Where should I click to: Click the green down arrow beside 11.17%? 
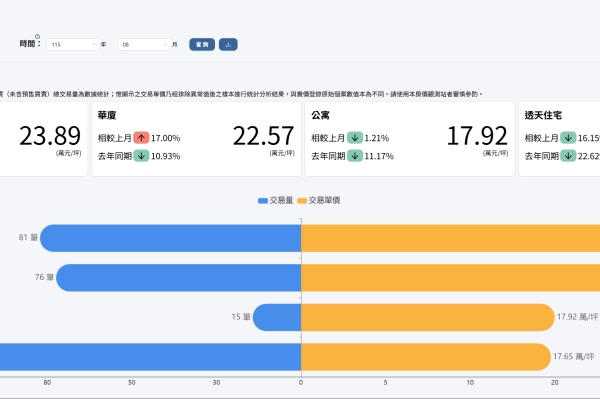[355, 156]
